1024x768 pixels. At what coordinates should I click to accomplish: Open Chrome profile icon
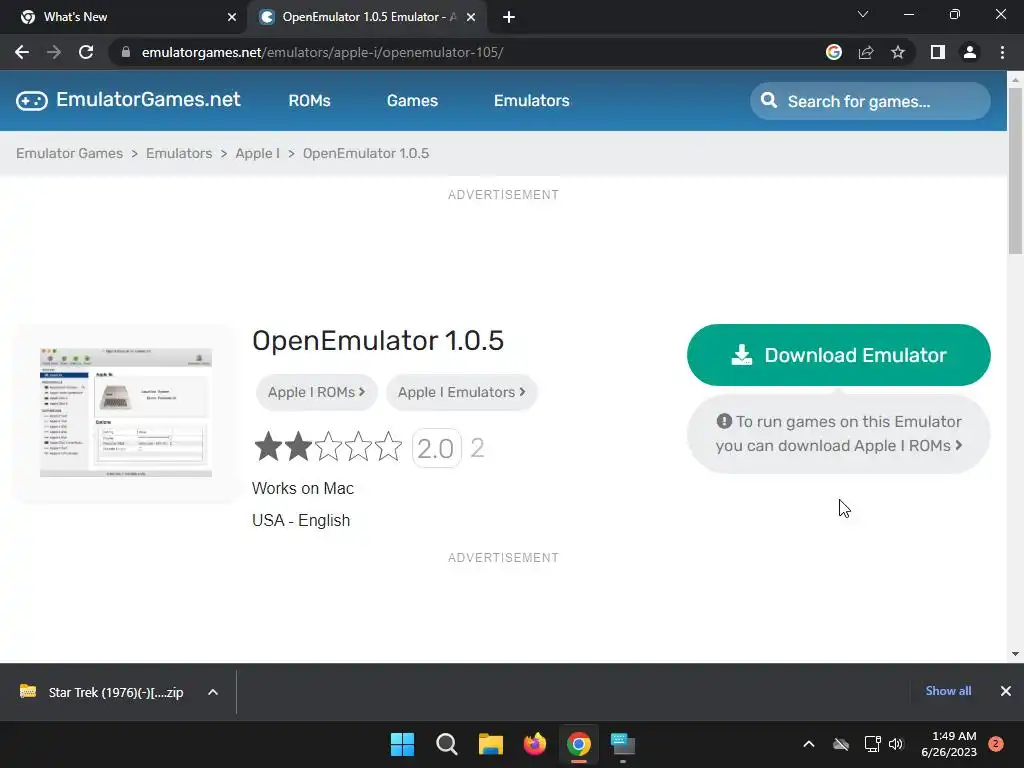[970, 52]
